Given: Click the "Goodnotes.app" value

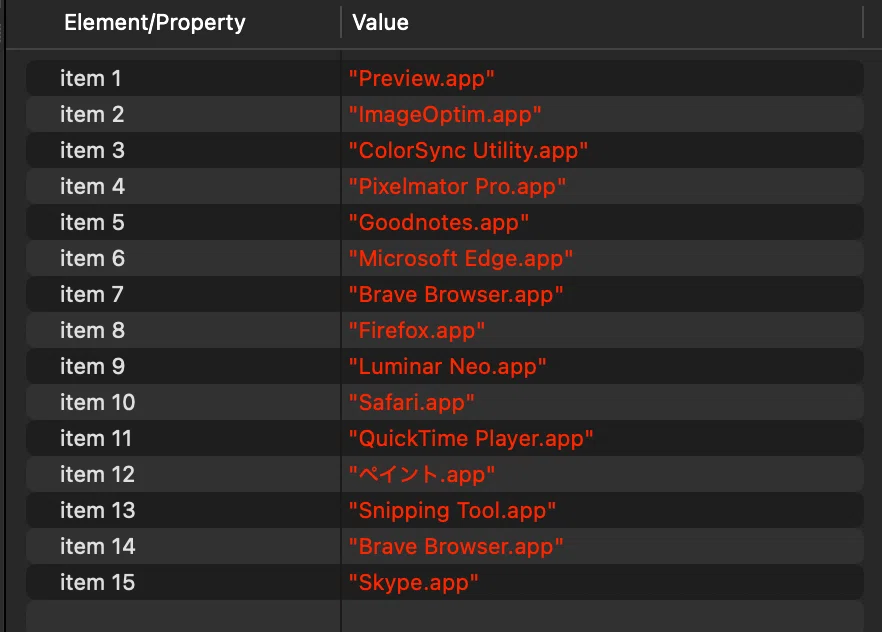Looking at the screenshot, I should pos(439,223).
